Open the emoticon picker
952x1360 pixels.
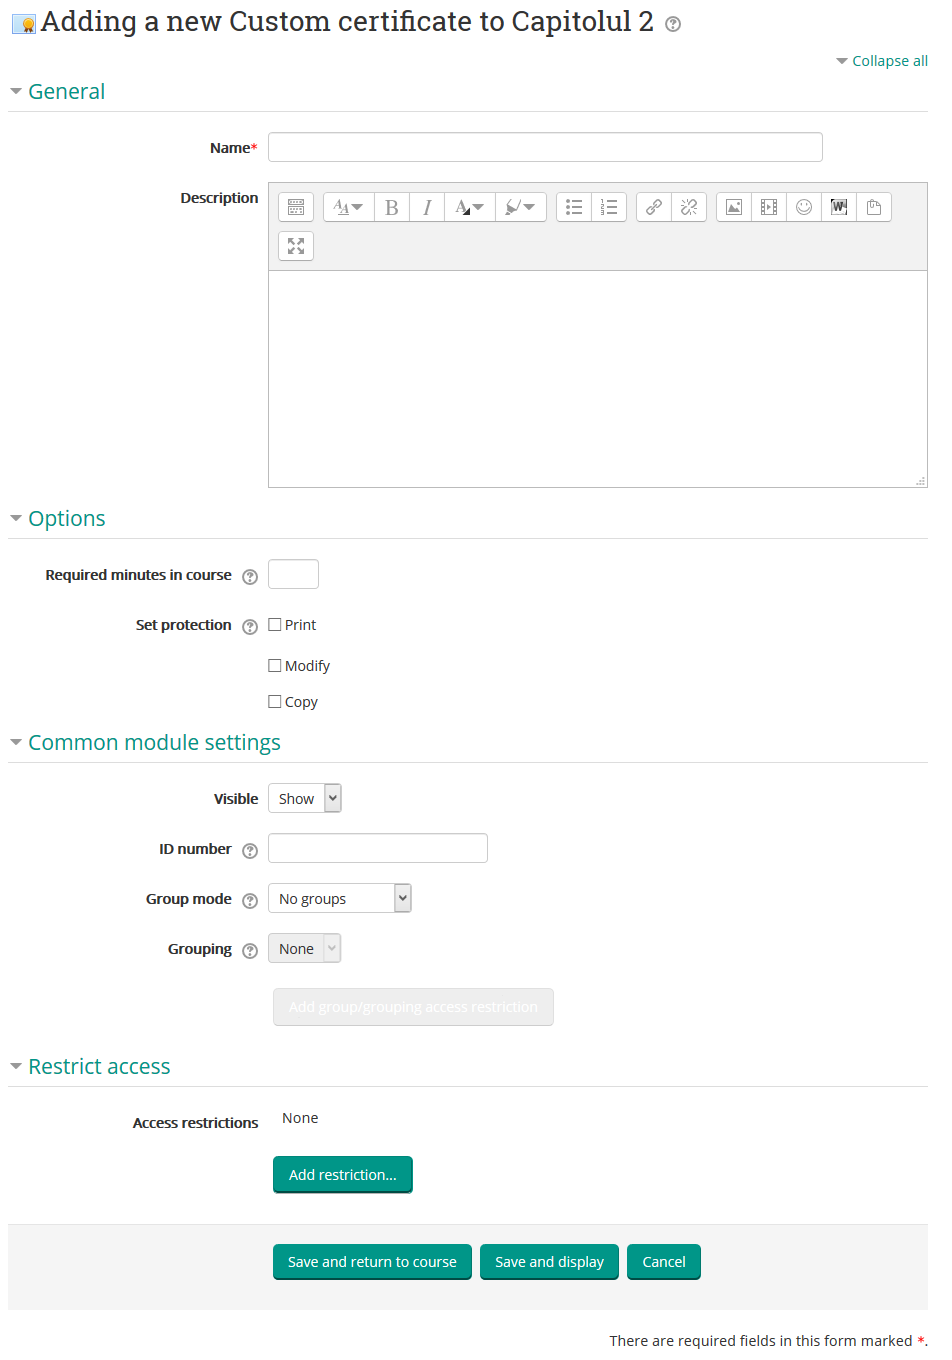tap(803, 207)
